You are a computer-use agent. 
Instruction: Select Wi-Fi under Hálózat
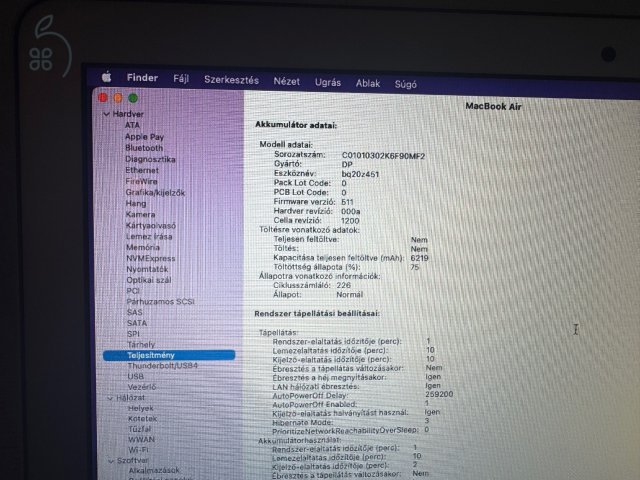coord(138,450)
